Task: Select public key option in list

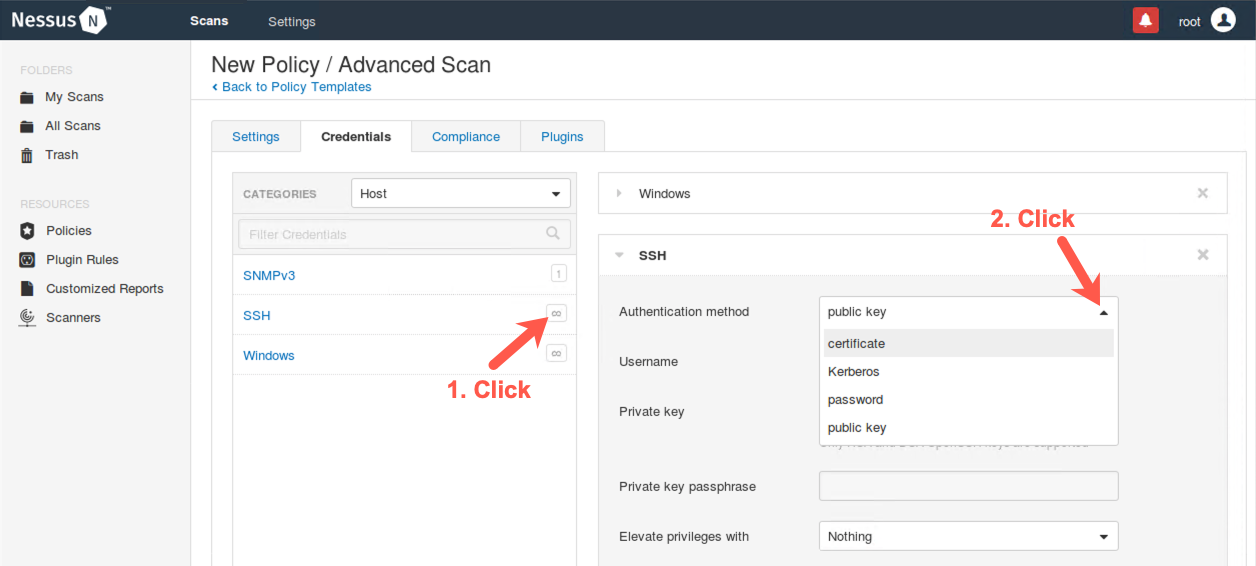Action: [968, 427]
